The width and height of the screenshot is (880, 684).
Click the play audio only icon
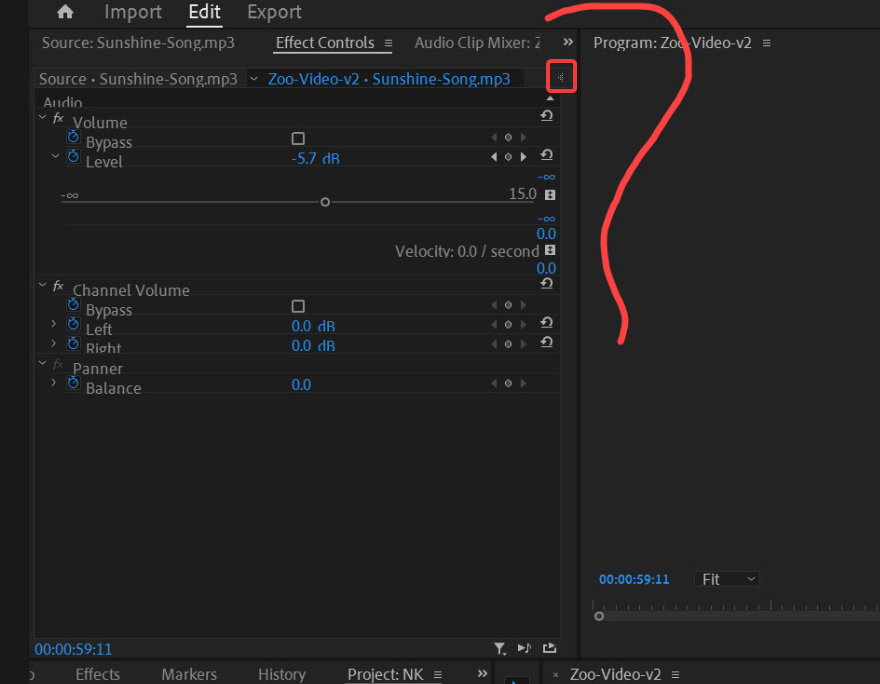pos(523,648)
